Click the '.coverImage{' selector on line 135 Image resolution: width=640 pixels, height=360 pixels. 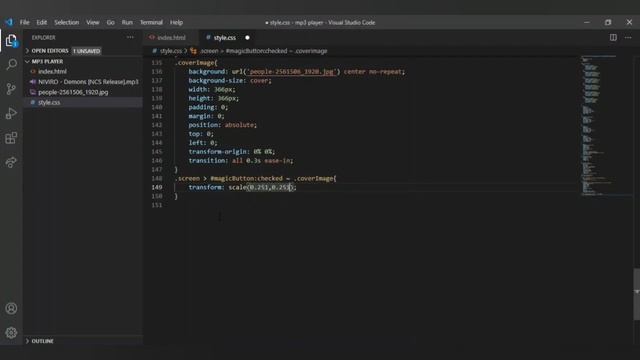(x=196, y=63)
